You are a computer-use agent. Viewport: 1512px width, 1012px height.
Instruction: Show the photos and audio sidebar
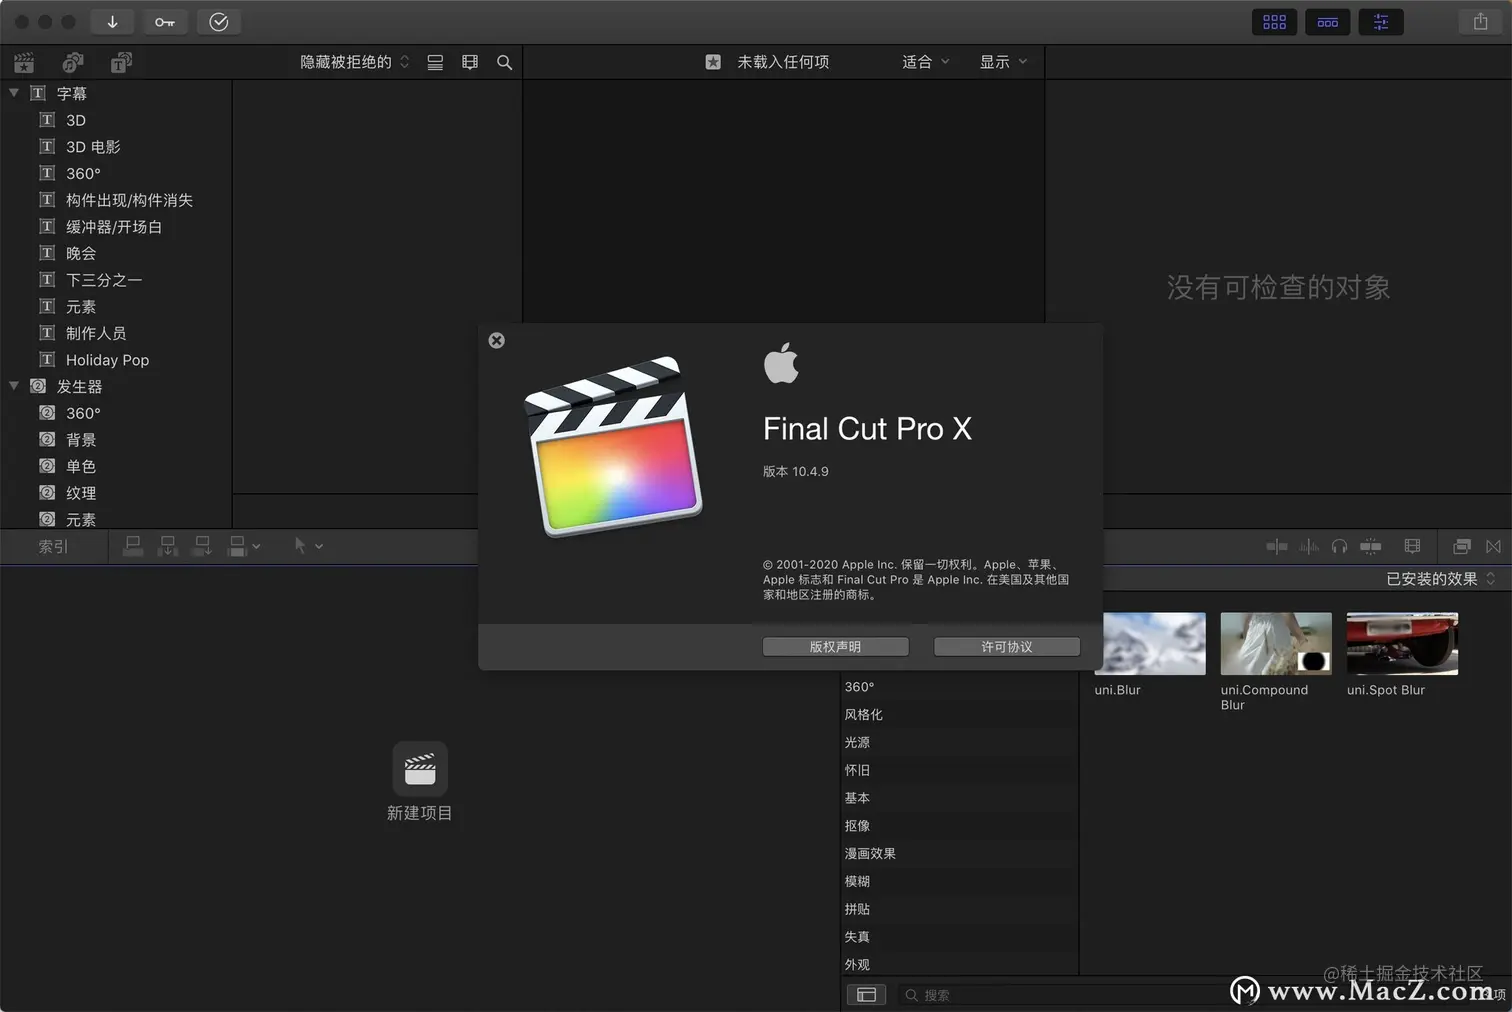coord(73,63)
